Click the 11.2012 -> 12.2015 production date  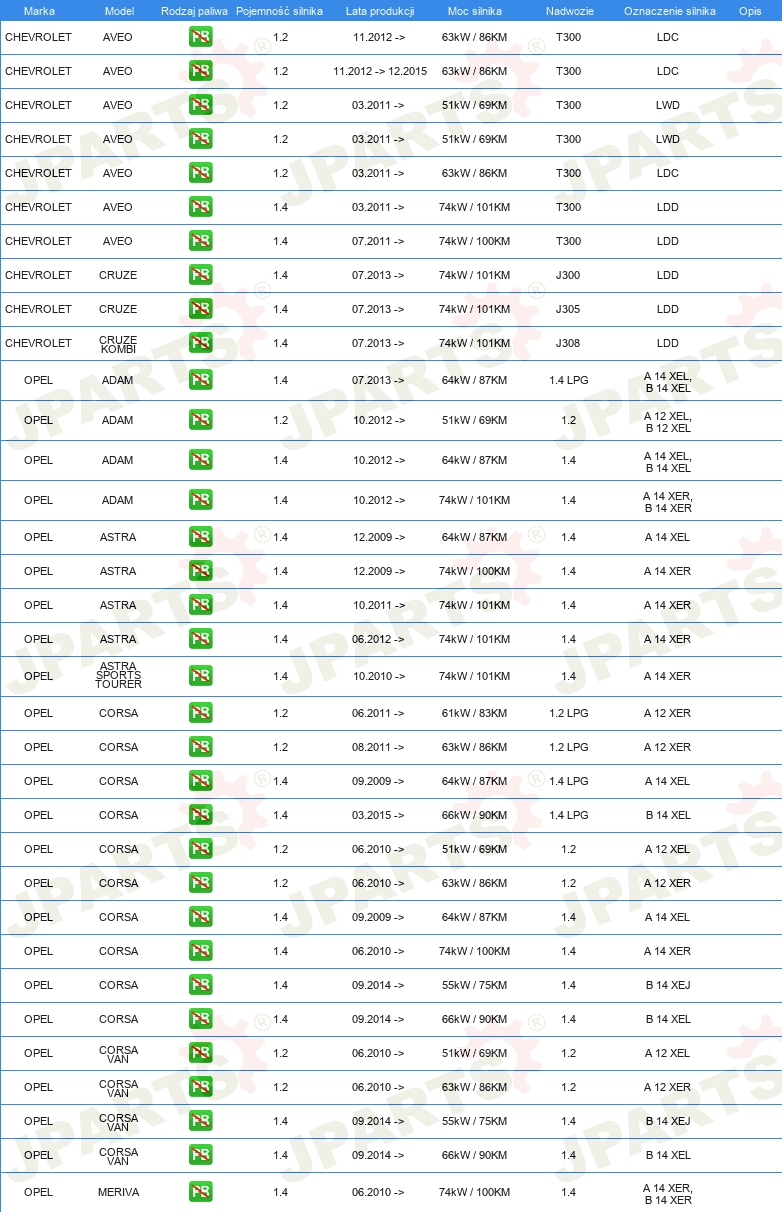pyautogui.click(x=380, y=71)
